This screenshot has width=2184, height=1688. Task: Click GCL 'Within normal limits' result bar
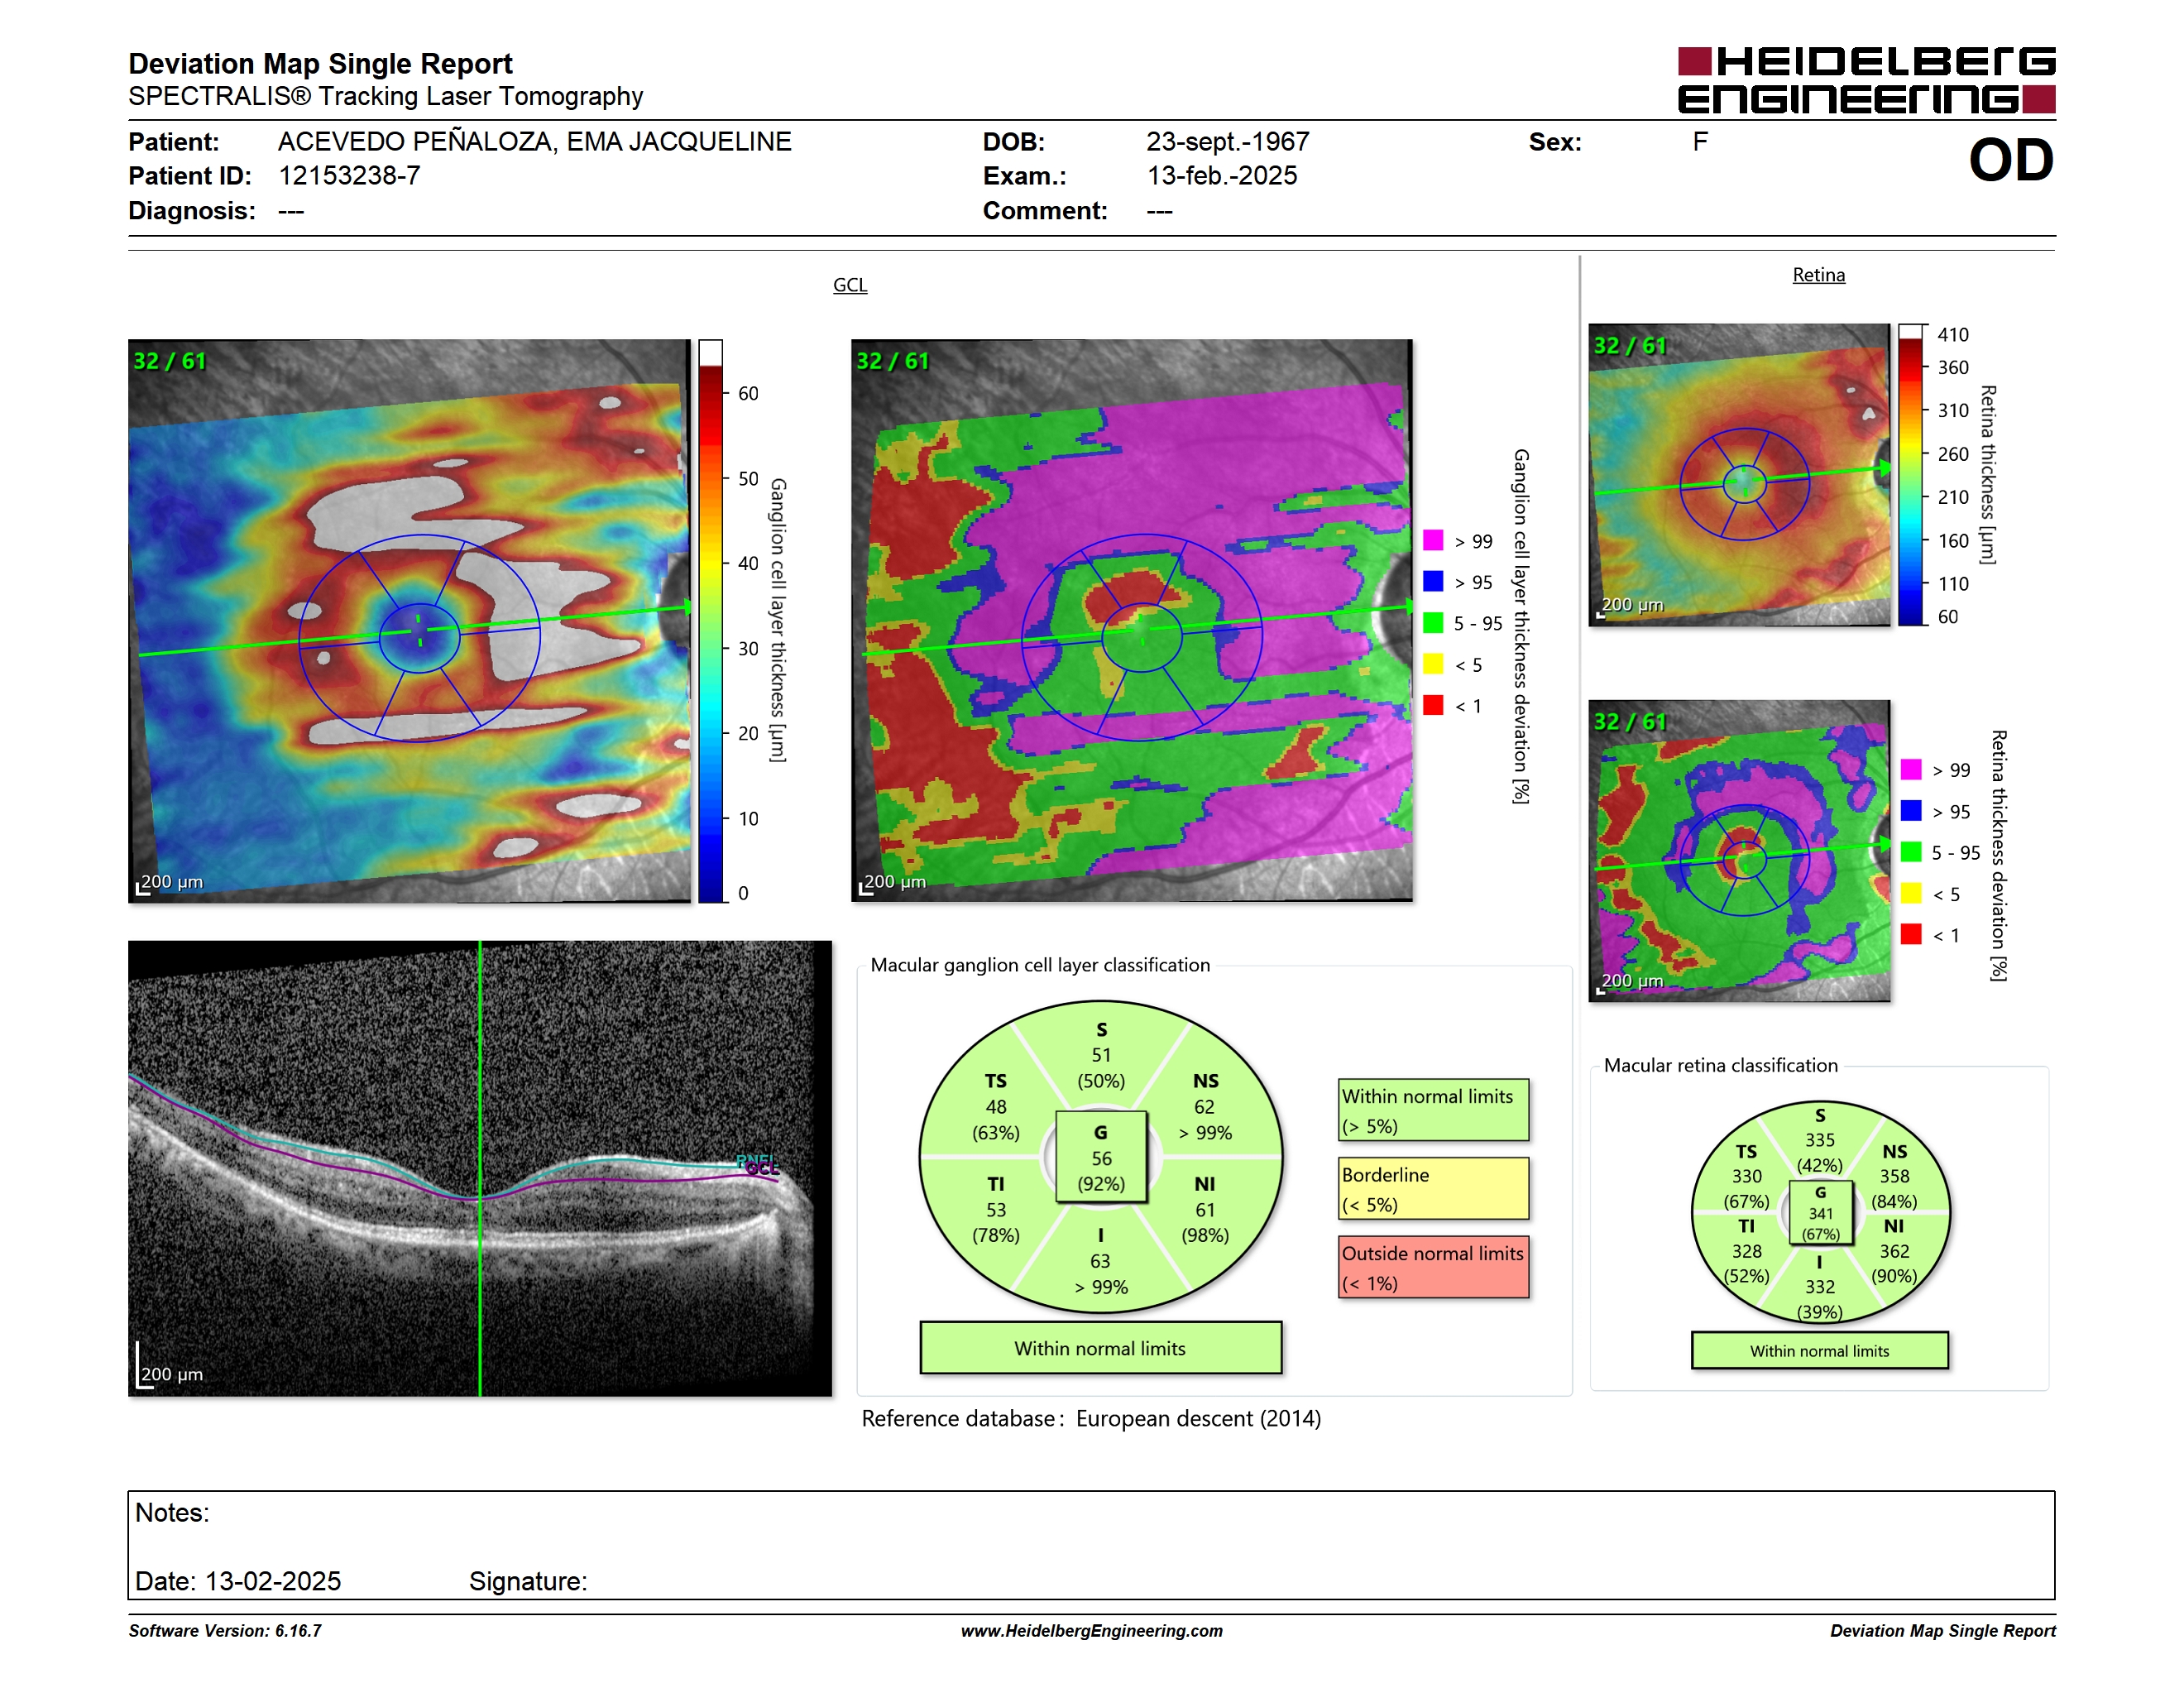coord(1100,1348)
